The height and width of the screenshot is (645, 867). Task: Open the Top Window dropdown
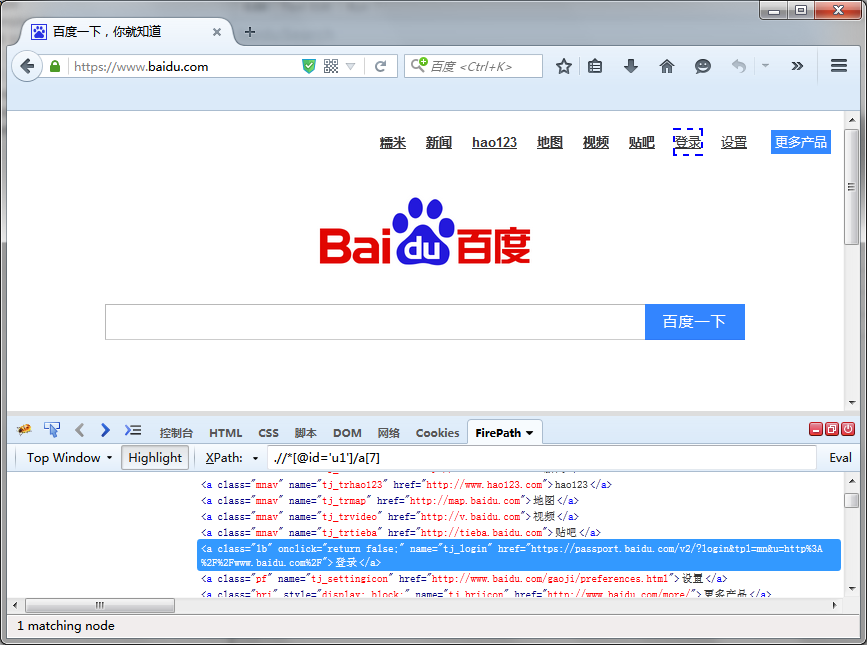point(69,458)
